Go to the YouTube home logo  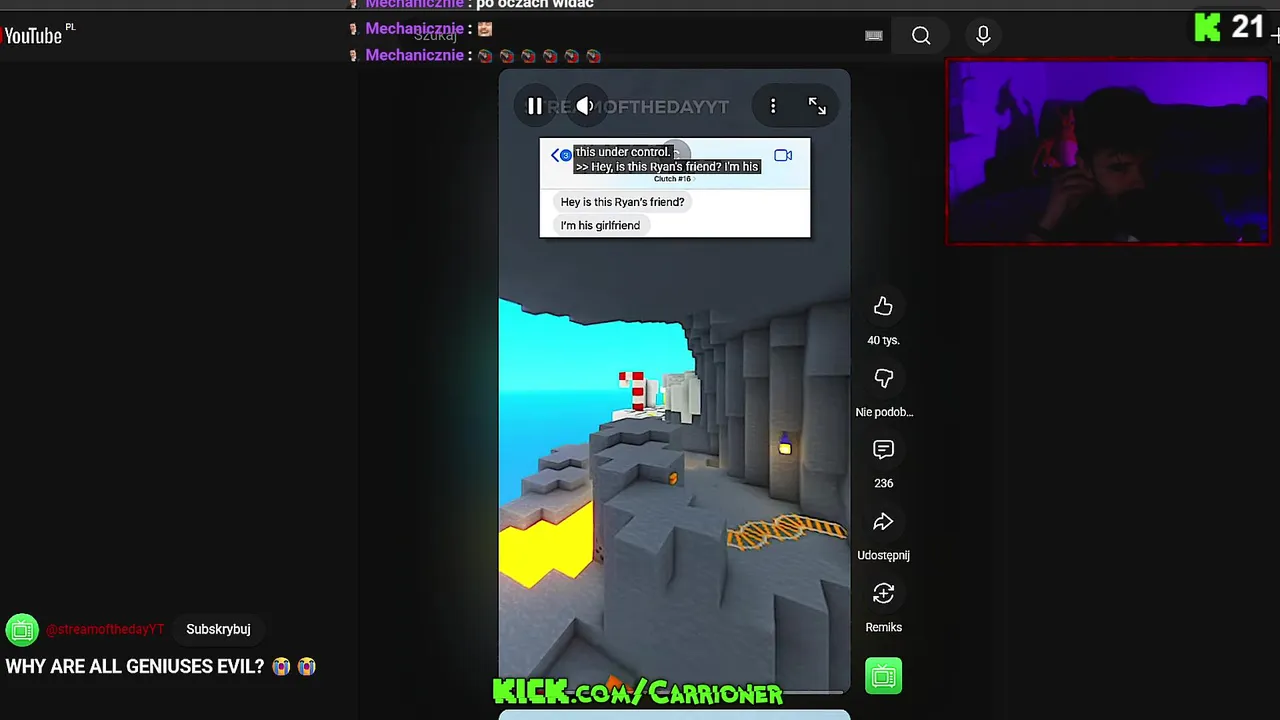pos(33,36)
